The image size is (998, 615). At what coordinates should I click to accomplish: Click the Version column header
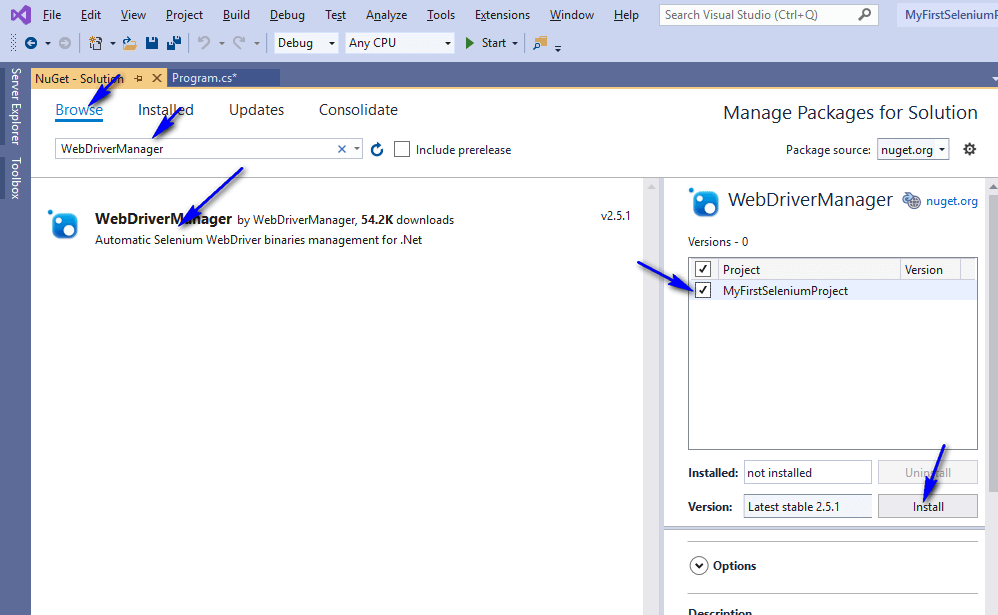[x=930, y=269]
